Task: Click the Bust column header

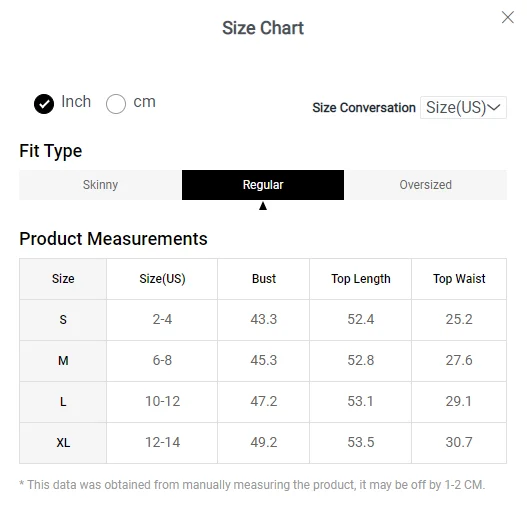Action: tap(264, 279)
